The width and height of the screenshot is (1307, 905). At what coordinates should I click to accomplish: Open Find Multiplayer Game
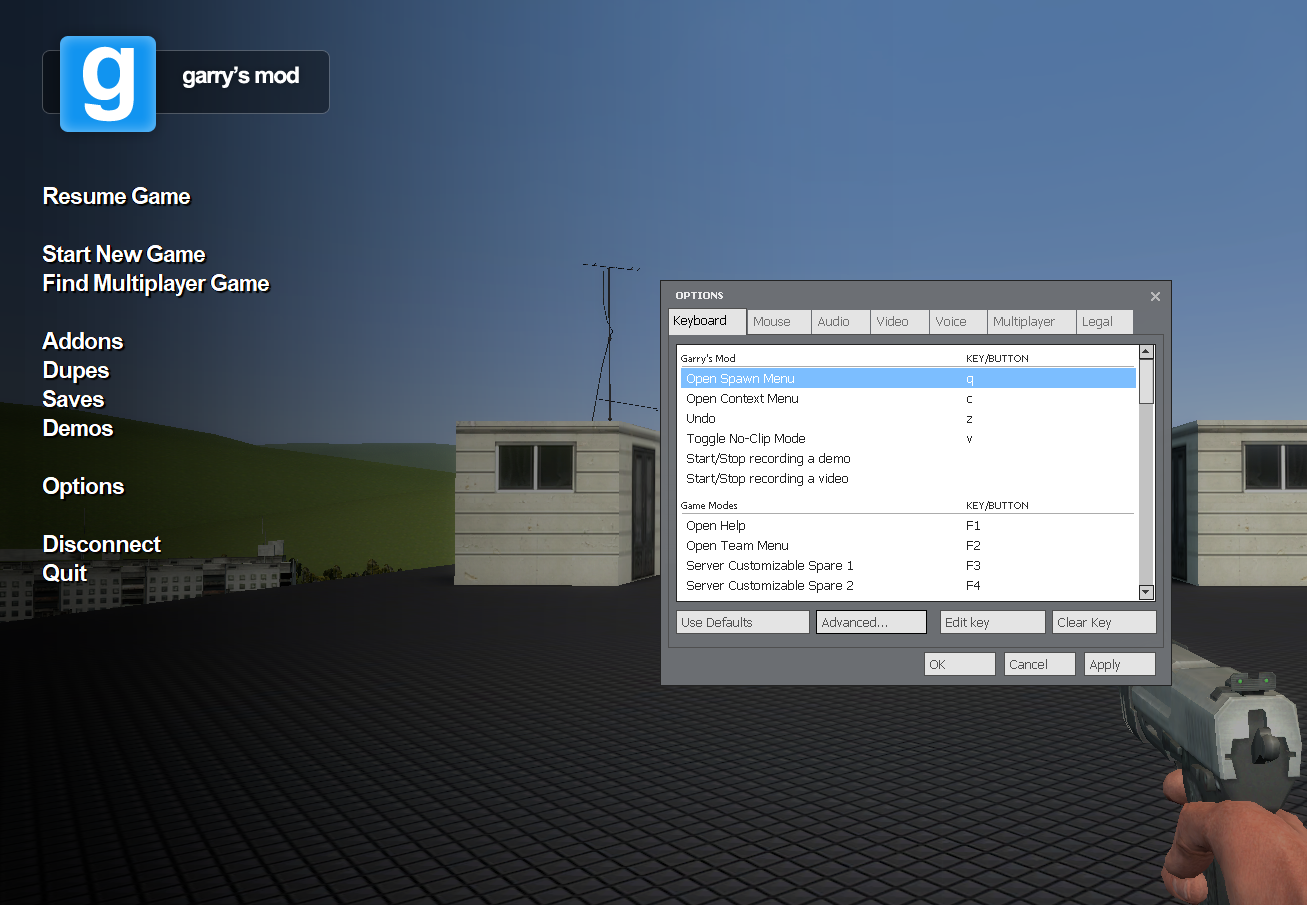(156, 284)
